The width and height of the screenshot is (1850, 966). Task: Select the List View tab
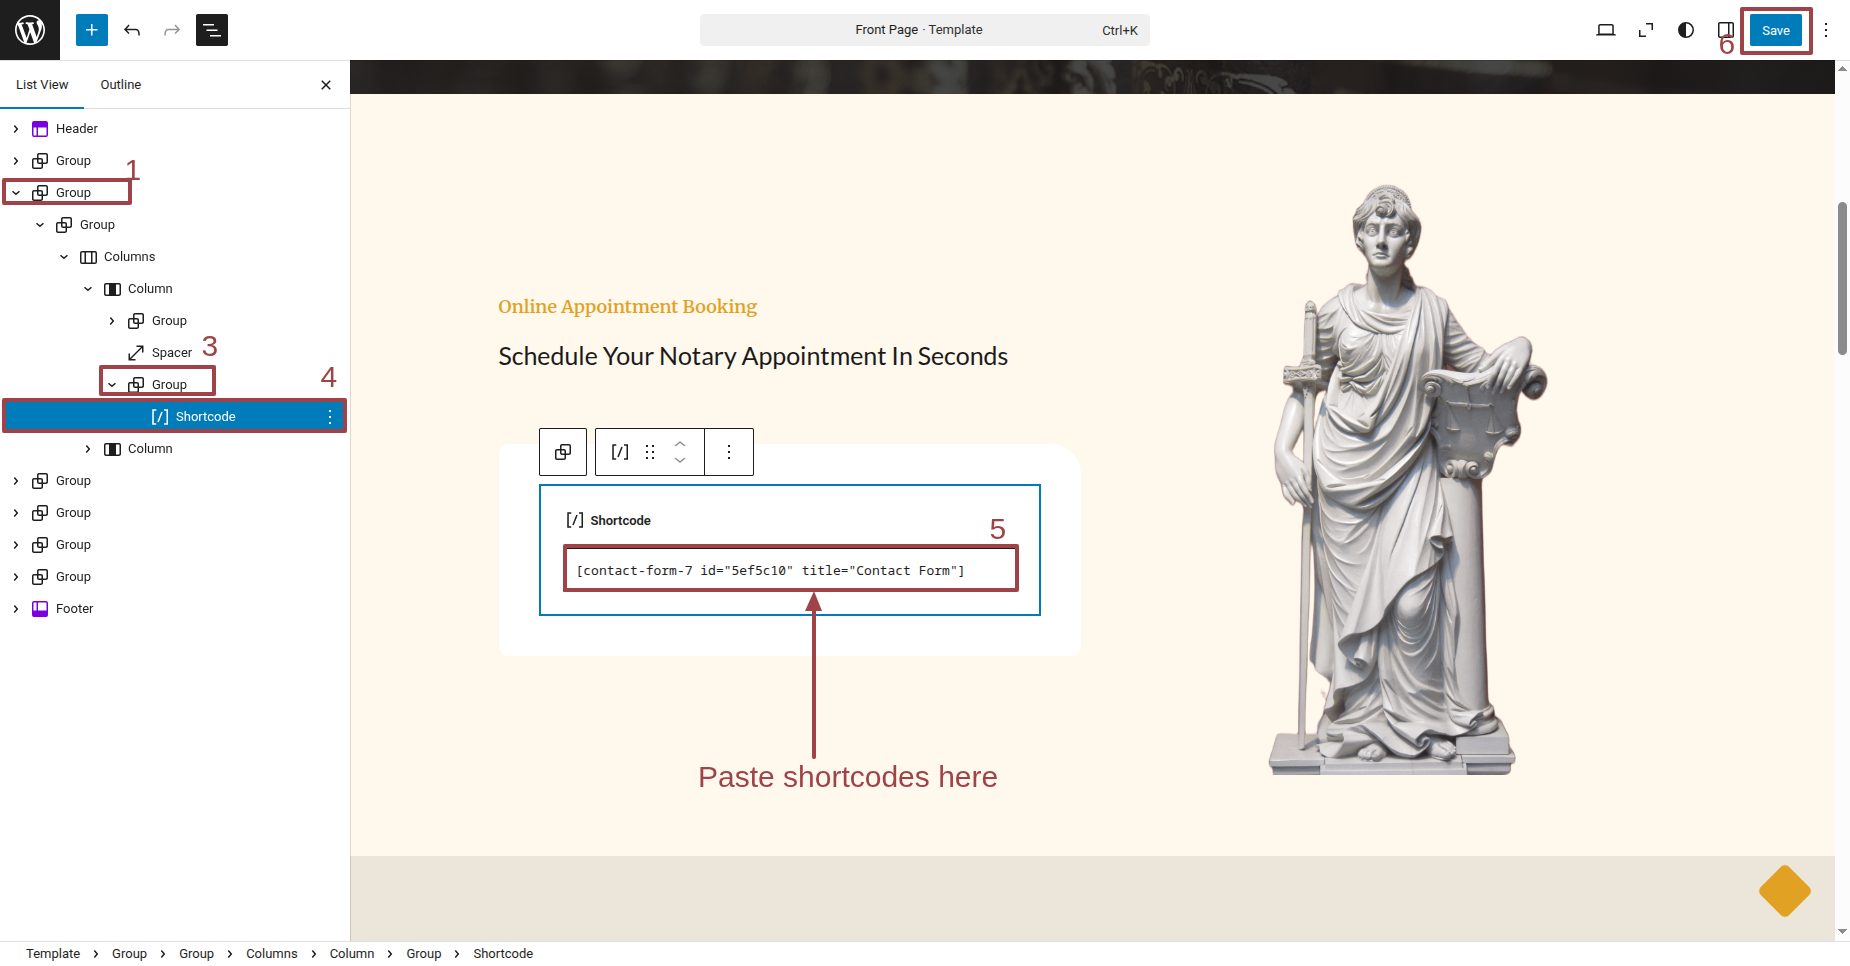[42, 85]
